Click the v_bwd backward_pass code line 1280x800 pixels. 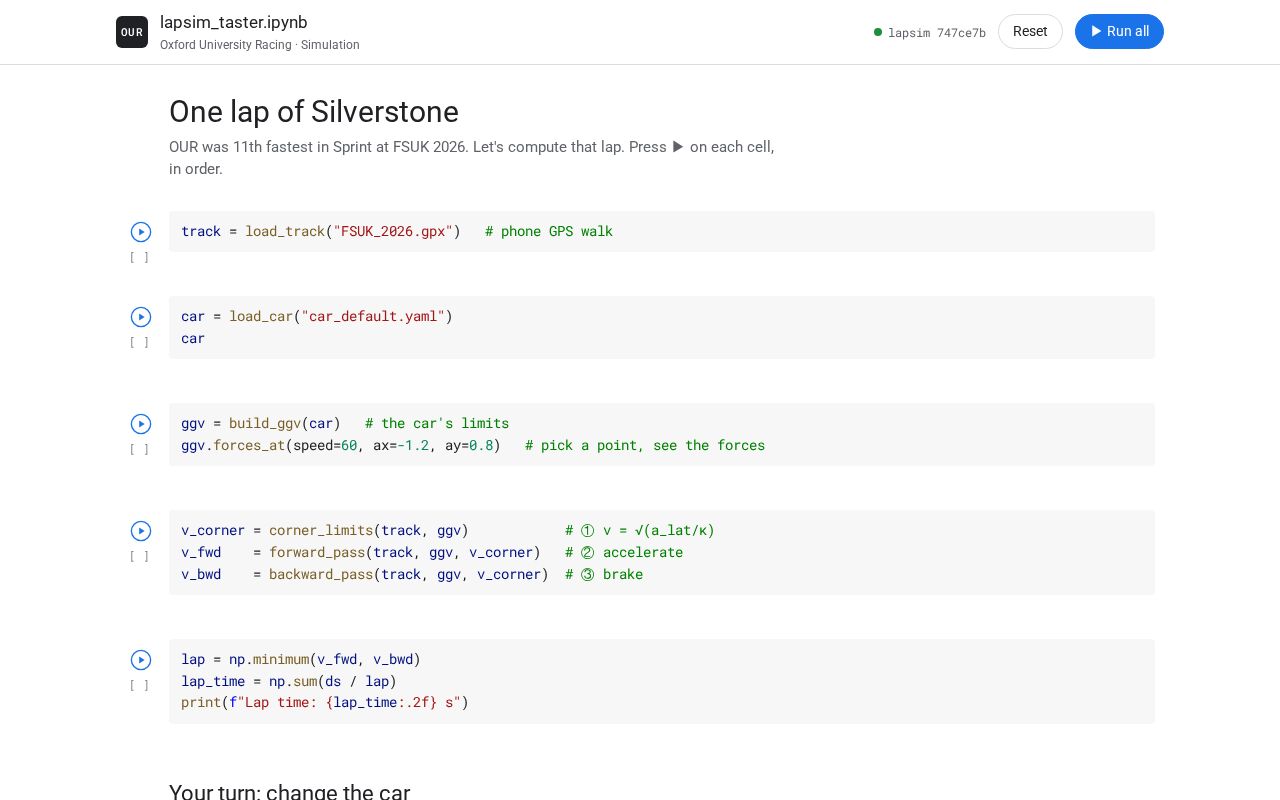tap(412, 574)
